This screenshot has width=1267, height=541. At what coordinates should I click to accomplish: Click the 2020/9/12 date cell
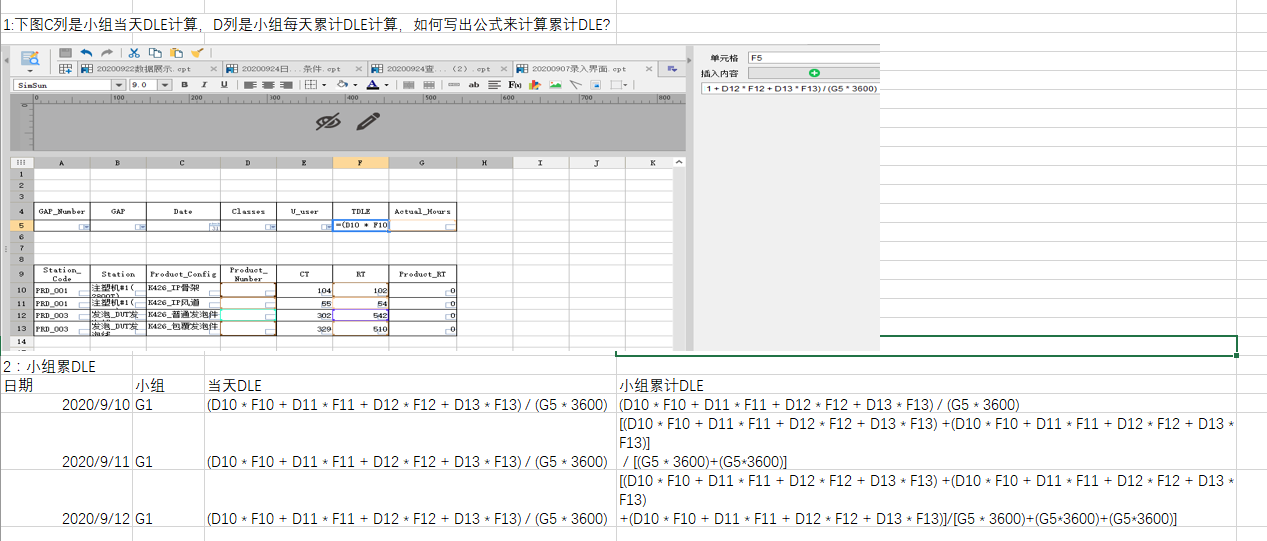tap(67, 499)
